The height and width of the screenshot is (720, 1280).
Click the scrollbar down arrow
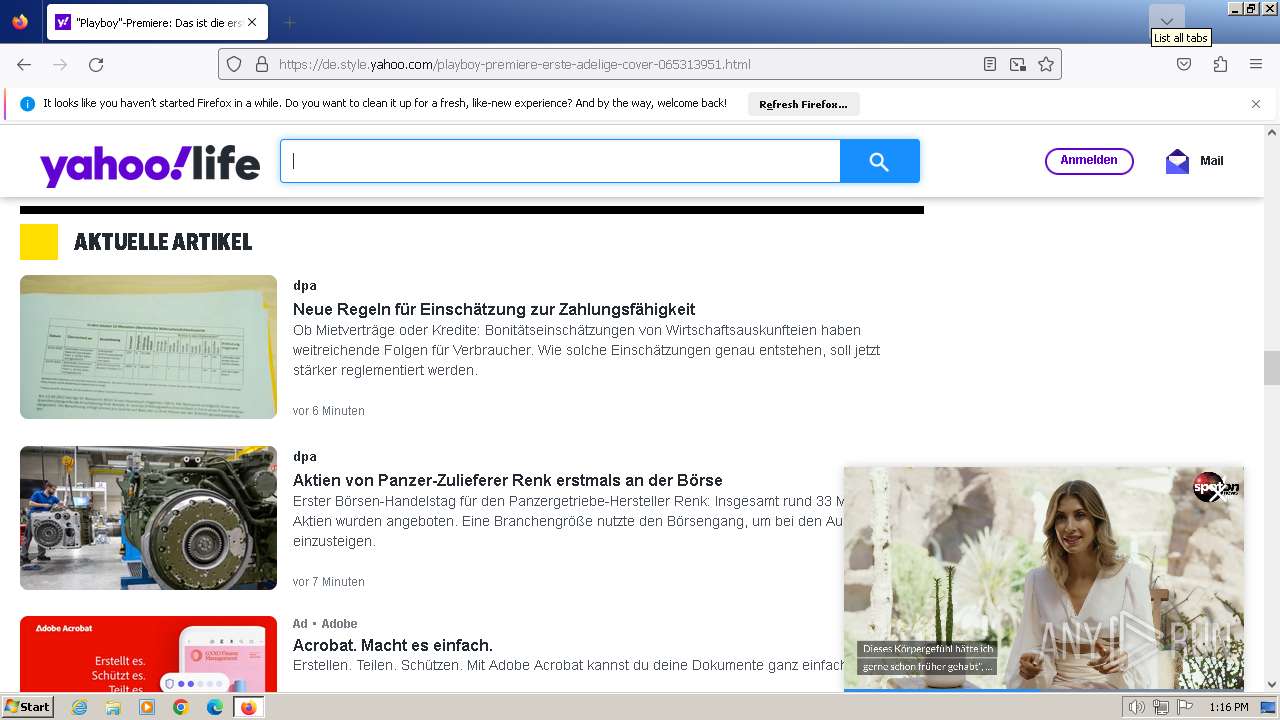(x=1272, y=685)
